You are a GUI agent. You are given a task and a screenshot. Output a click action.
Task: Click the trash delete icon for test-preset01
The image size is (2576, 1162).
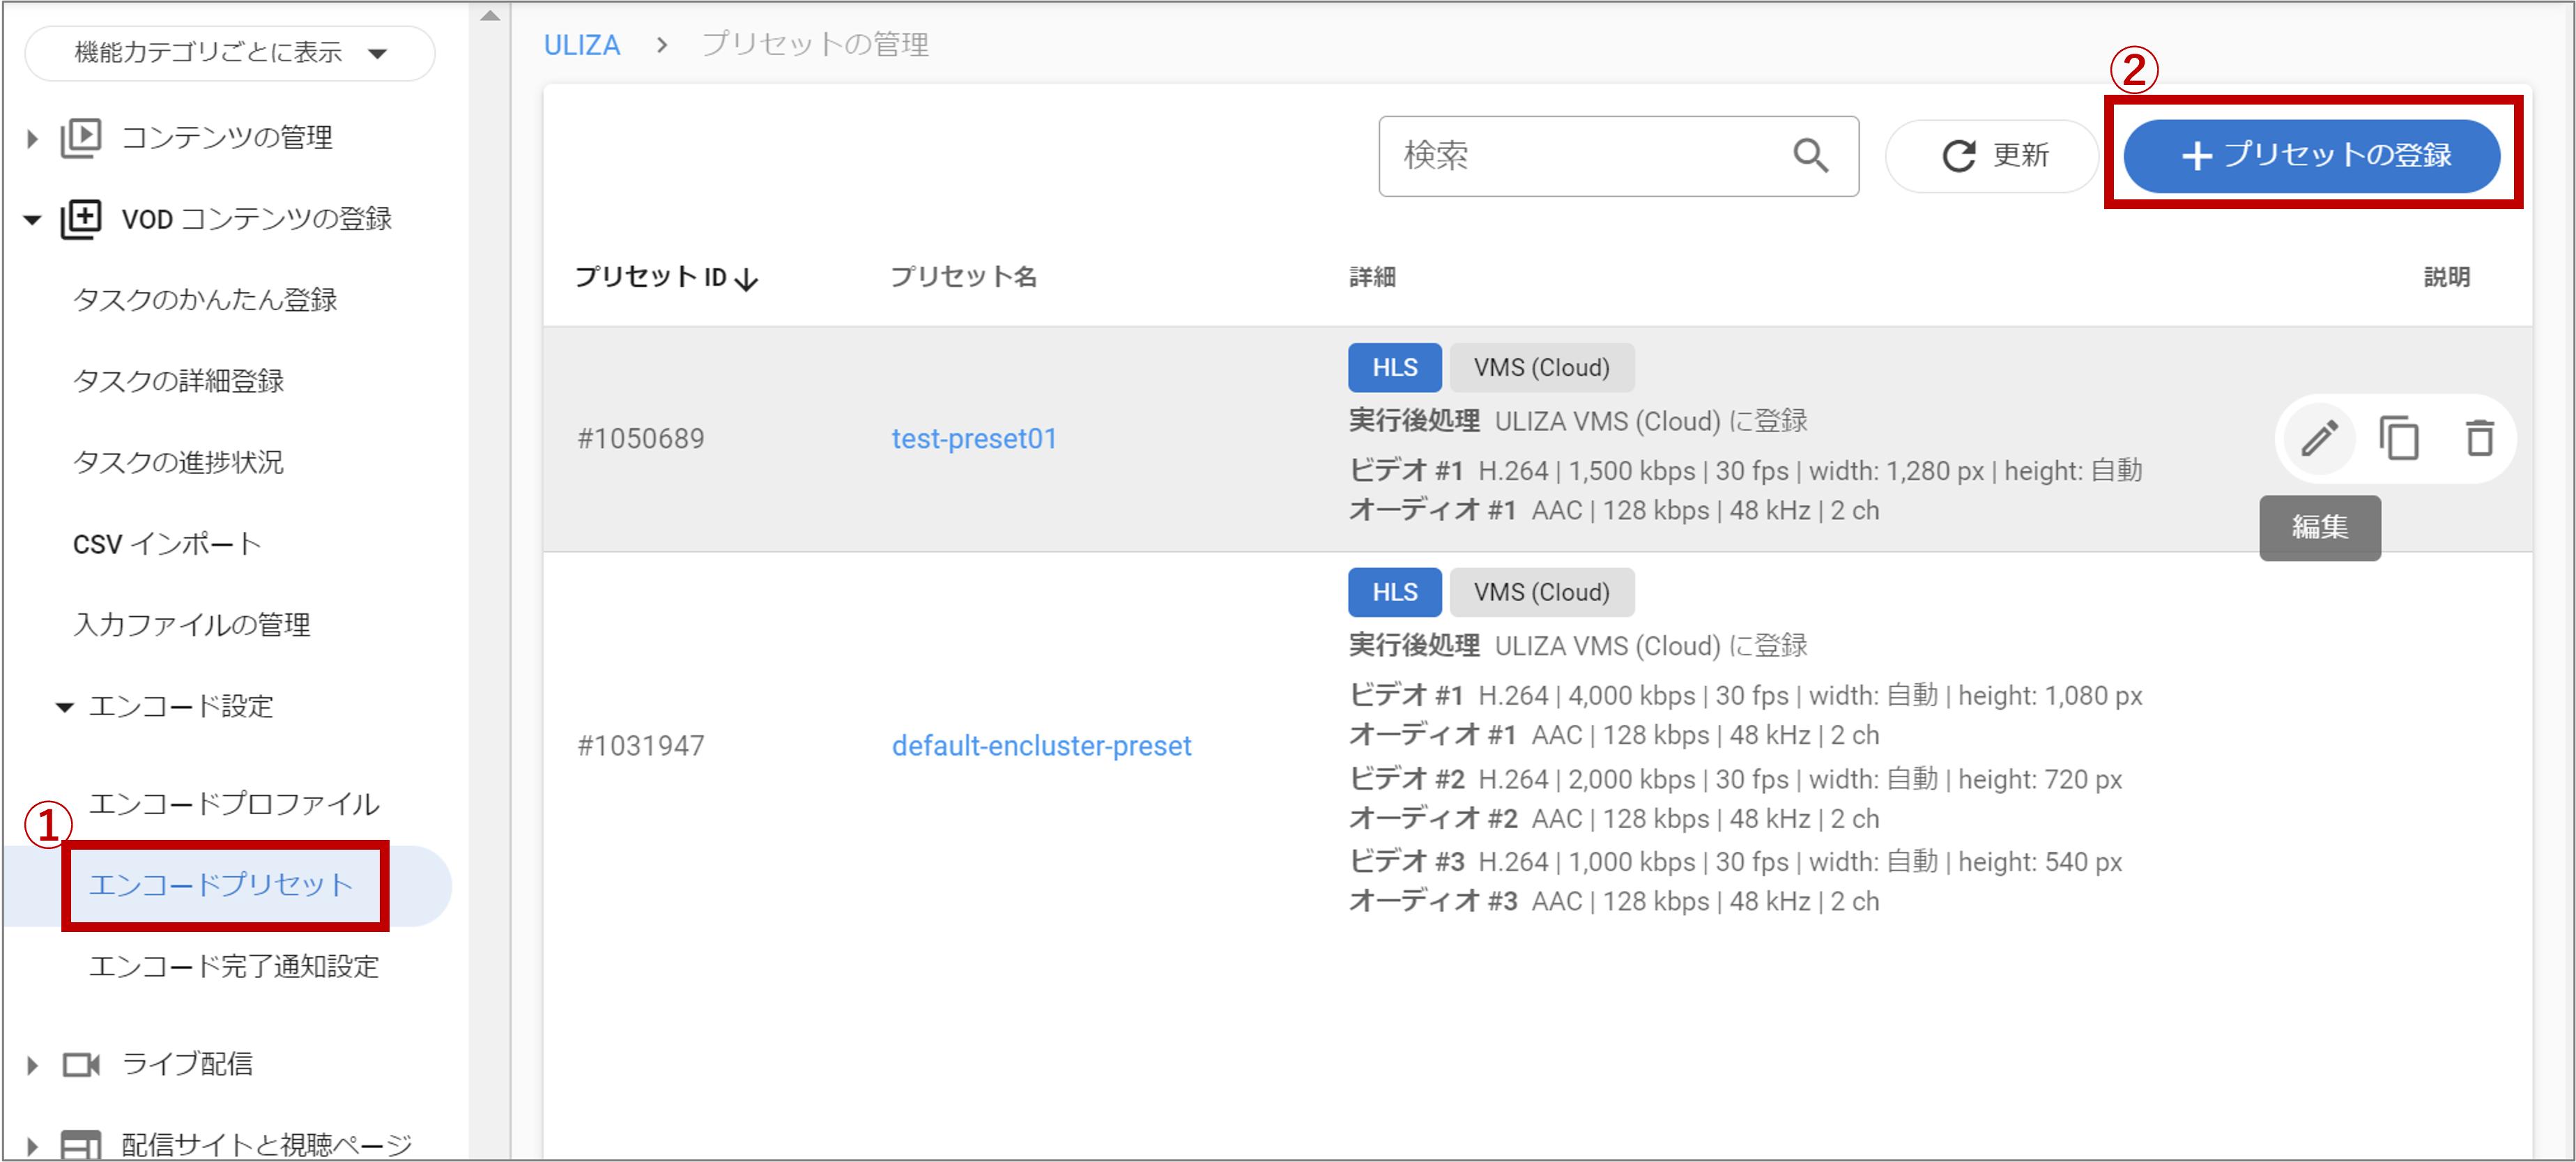click(x=2479, y=438)
